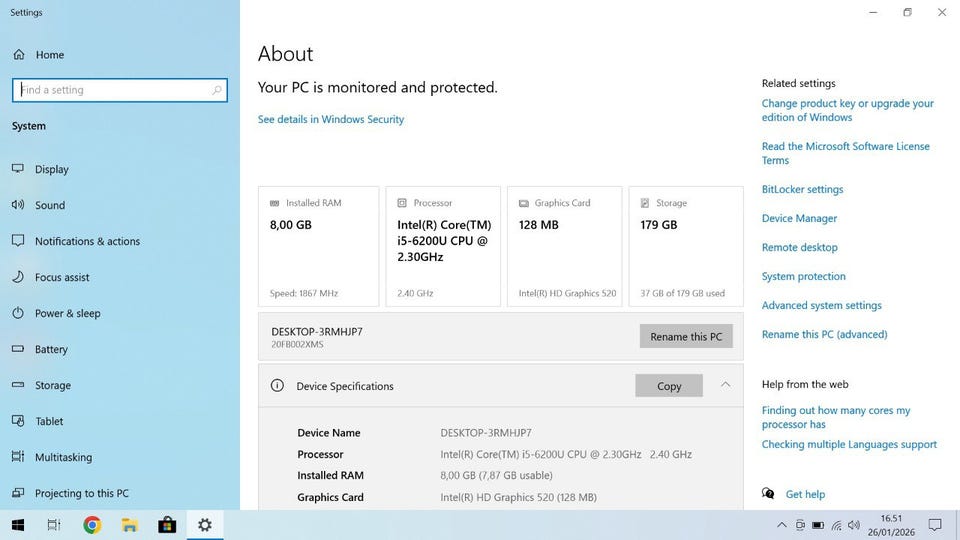The width and height of the screenshot is (960, 540).
Task: Open Device Manager link
Action: tap(799, 218)
